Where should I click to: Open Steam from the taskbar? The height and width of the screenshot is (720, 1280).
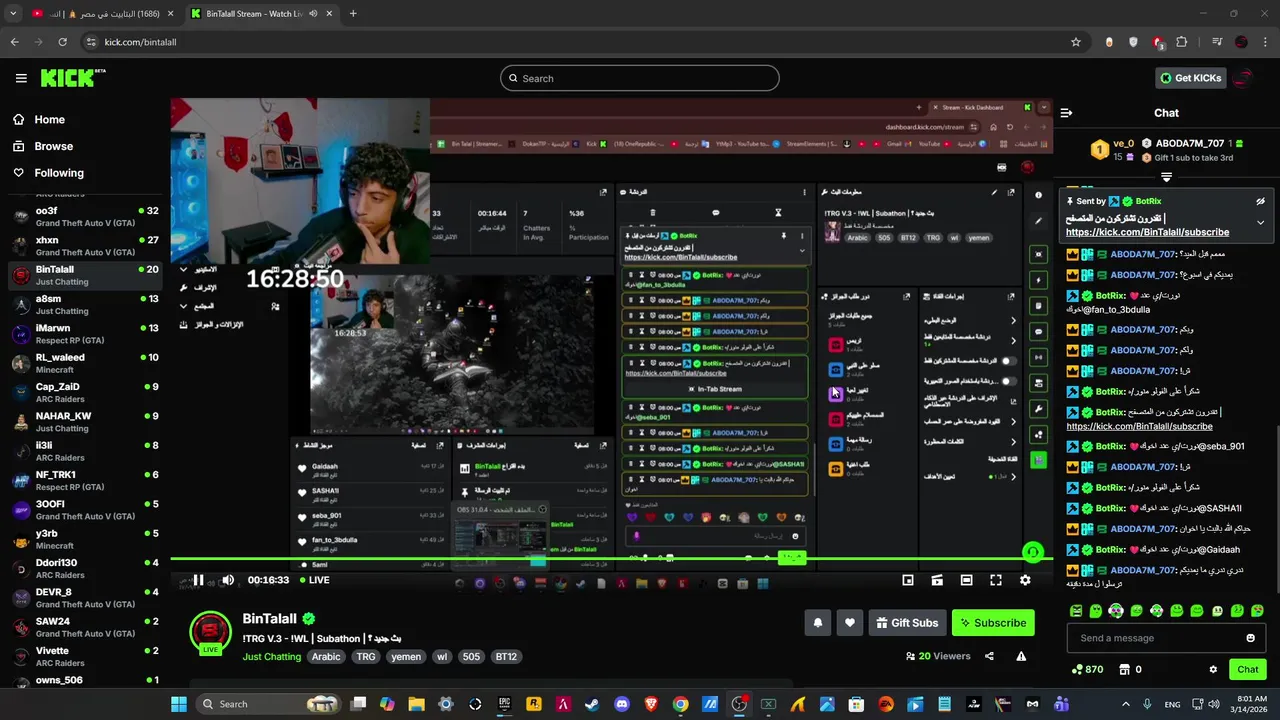[593, 704]
